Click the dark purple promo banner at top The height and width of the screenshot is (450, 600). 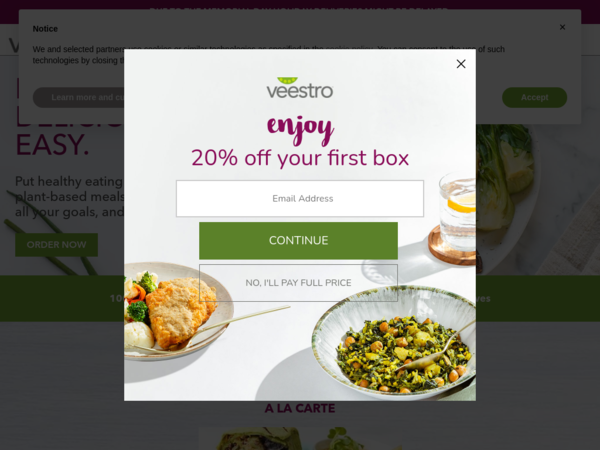pyautogui.click(x=300, y=5)
